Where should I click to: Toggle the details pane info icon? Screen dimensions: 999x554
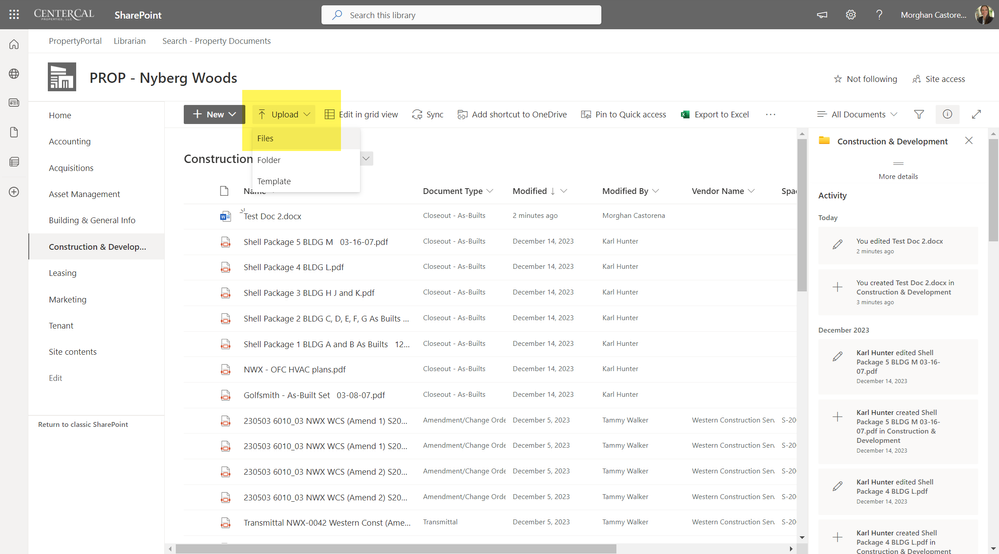coord(947,114)
